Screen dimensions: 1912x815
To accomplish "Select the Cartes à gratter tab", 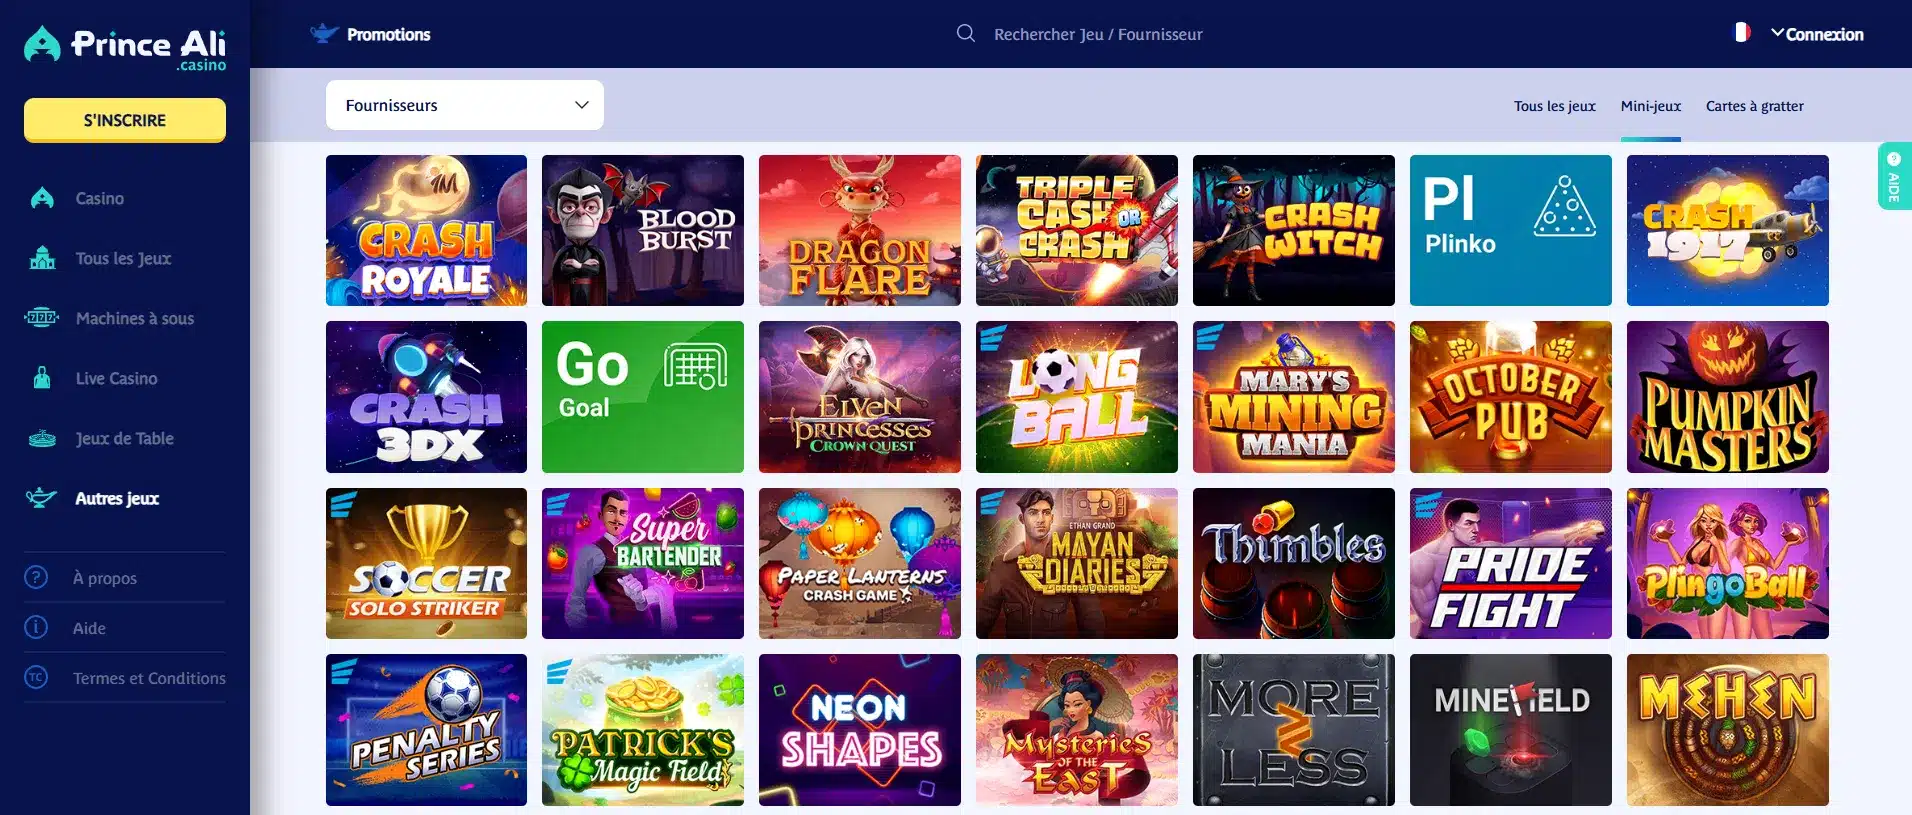I will tap(1754, 106).
